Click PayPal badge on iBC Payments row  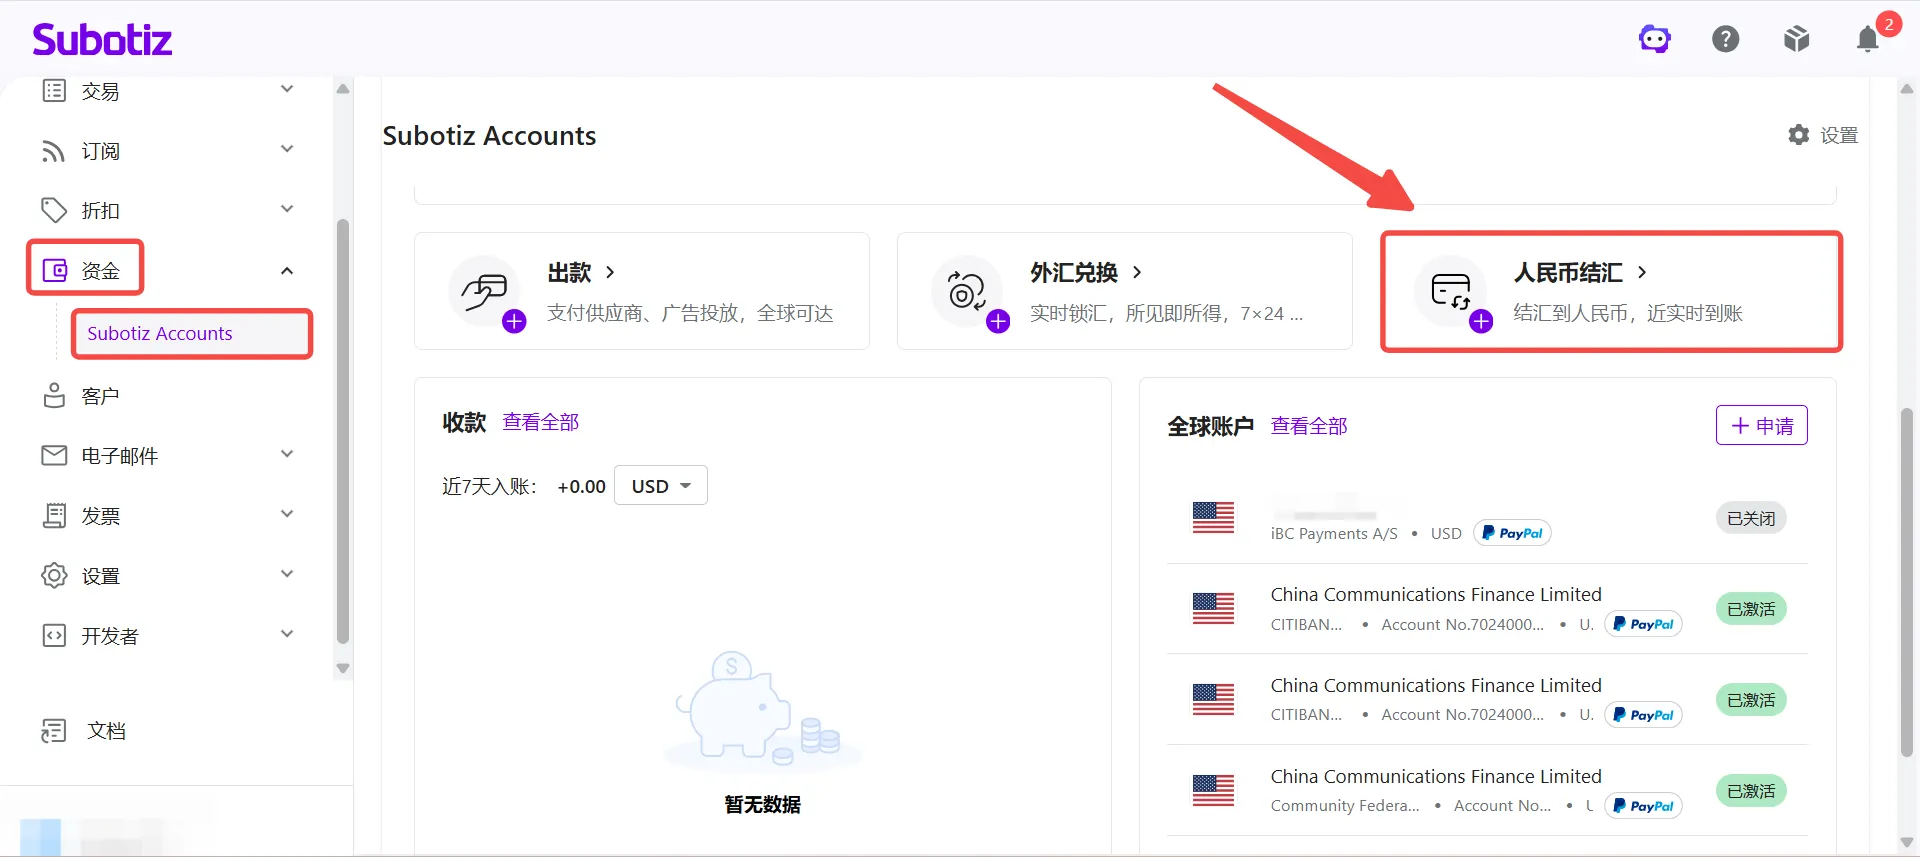(1512, 533)
